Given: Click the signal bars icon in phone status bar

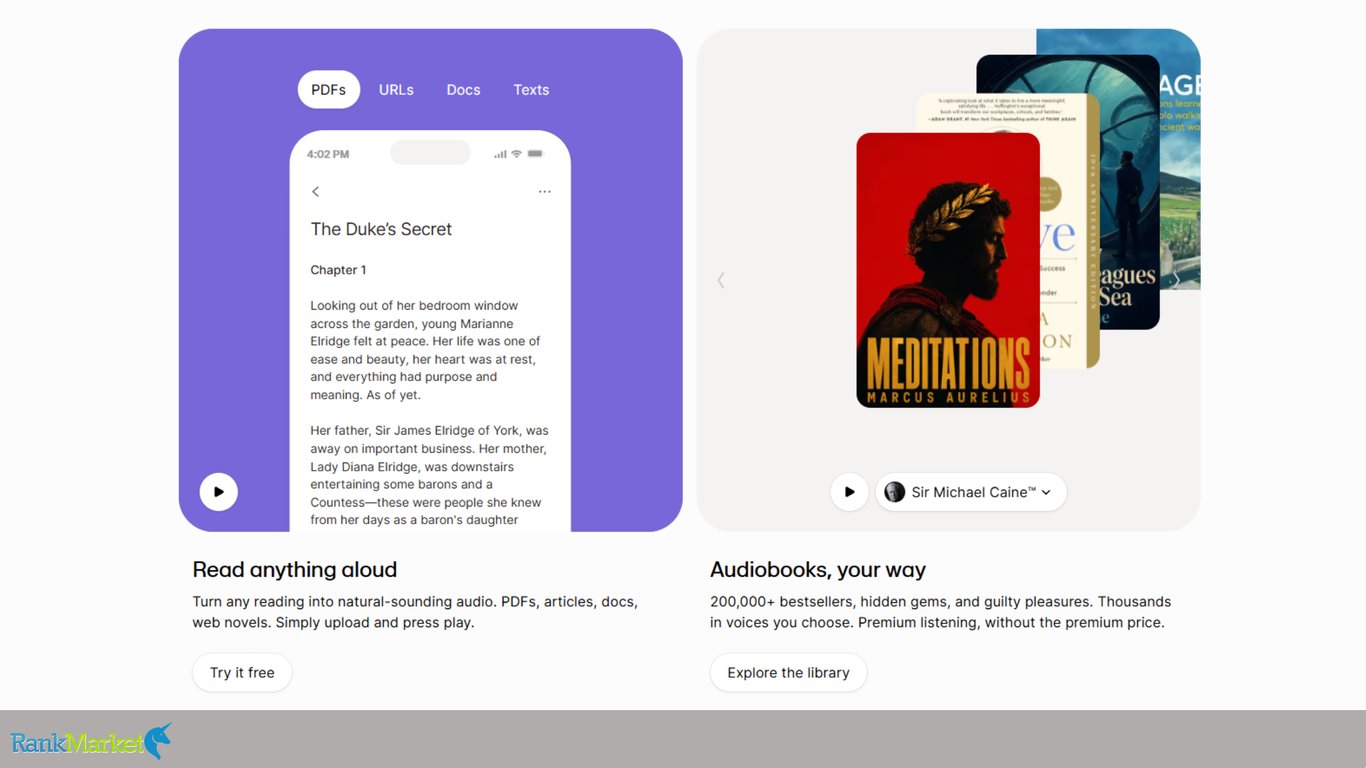Looking at the screenshot, I should [x=501, y=154].
